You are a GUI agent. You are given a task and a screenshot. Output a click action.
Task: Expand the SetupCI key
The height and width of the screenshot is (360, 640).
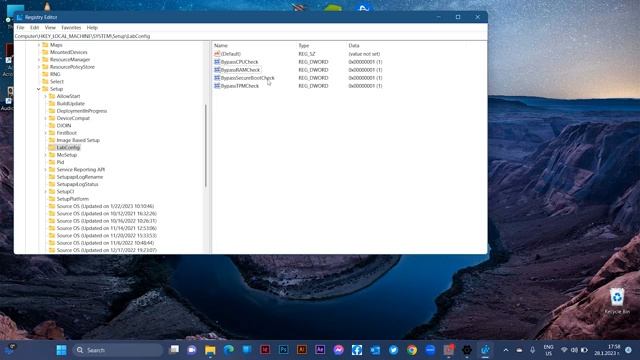tap(45, 191)
